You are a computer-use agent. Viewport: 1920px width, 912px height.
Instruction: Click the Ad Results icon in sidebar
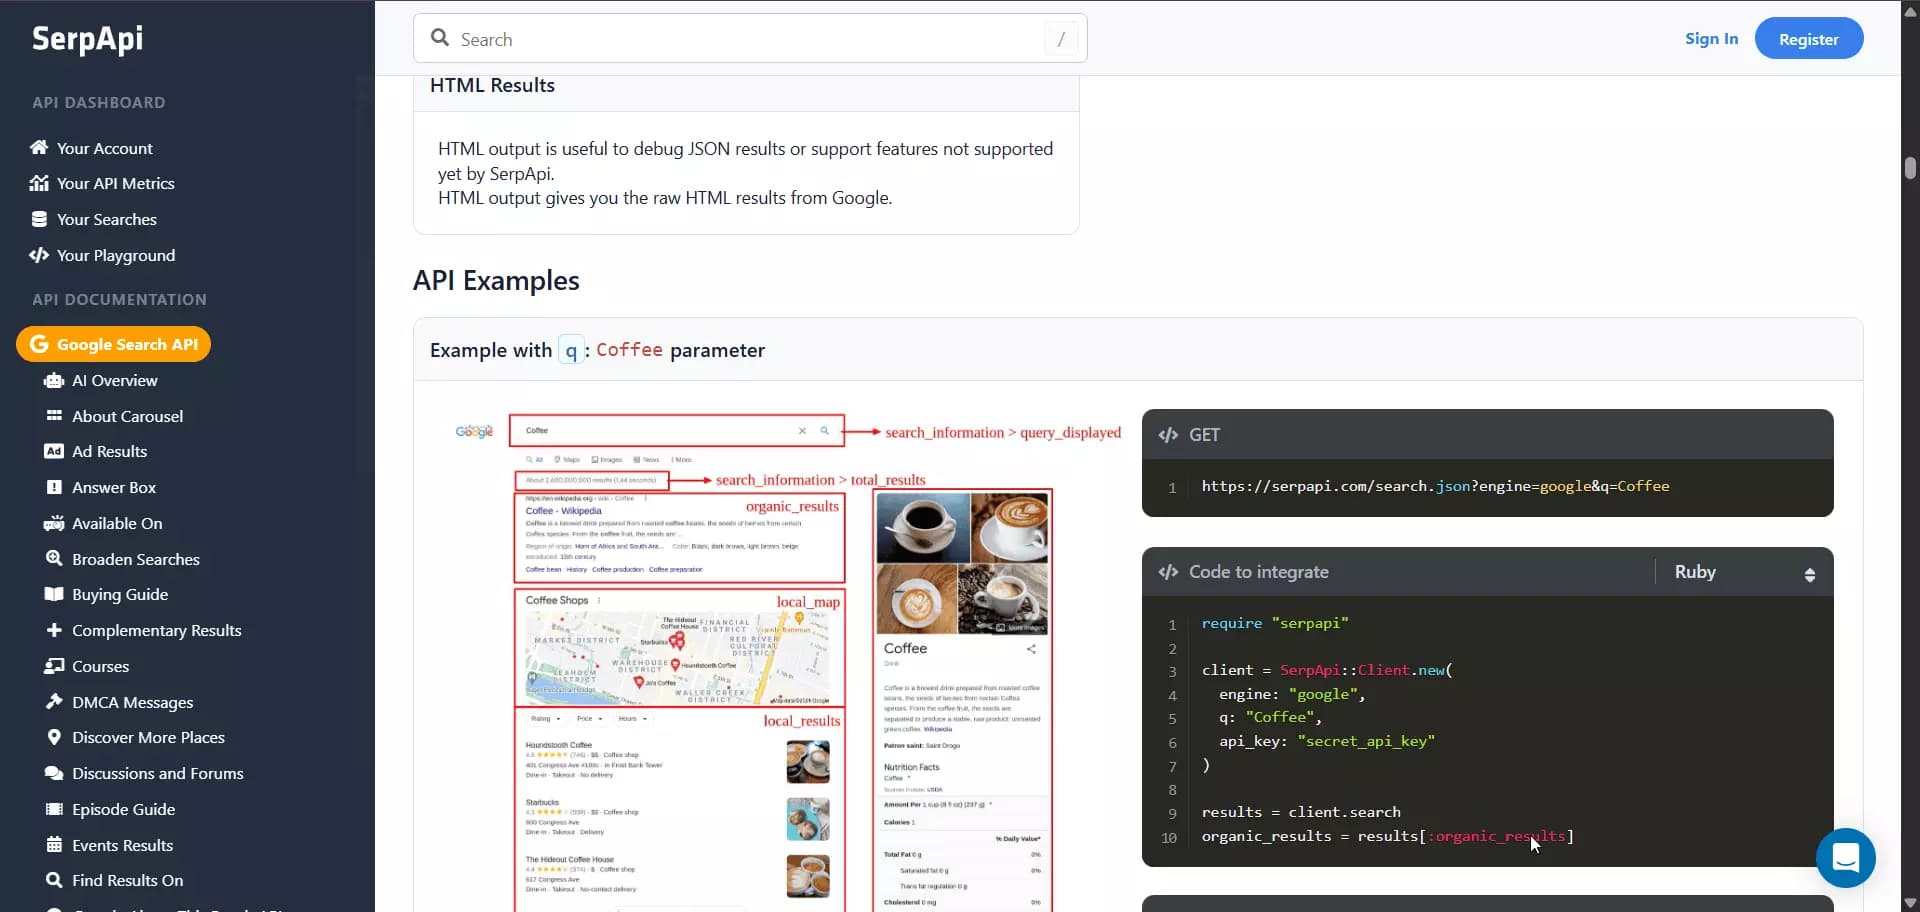[x=52, y=451]
